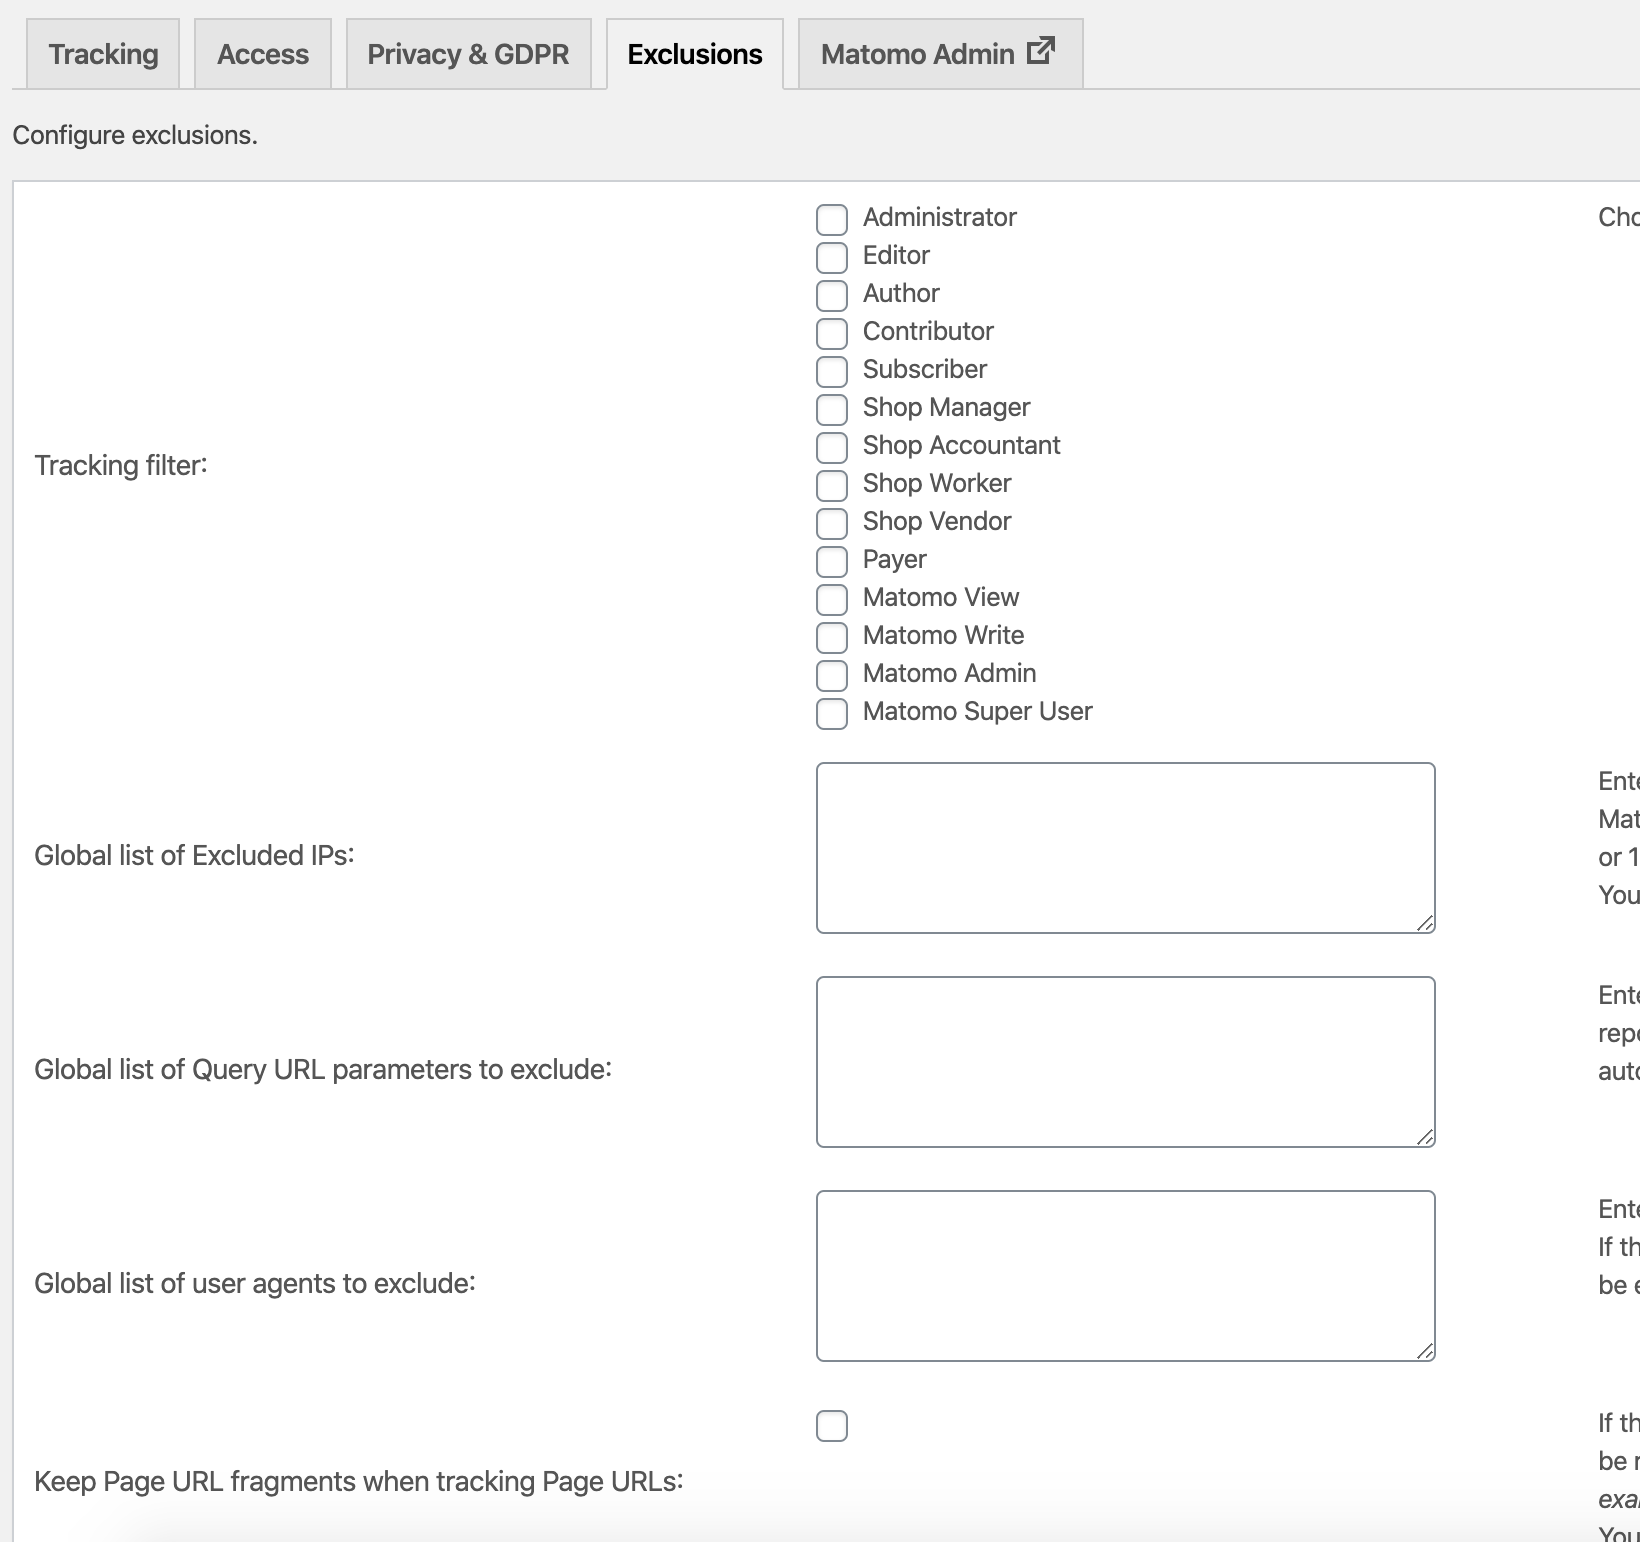Toggle the Contributor checkbox
This screenshot has height=1542, width=1640.
[x=832, y=333]
